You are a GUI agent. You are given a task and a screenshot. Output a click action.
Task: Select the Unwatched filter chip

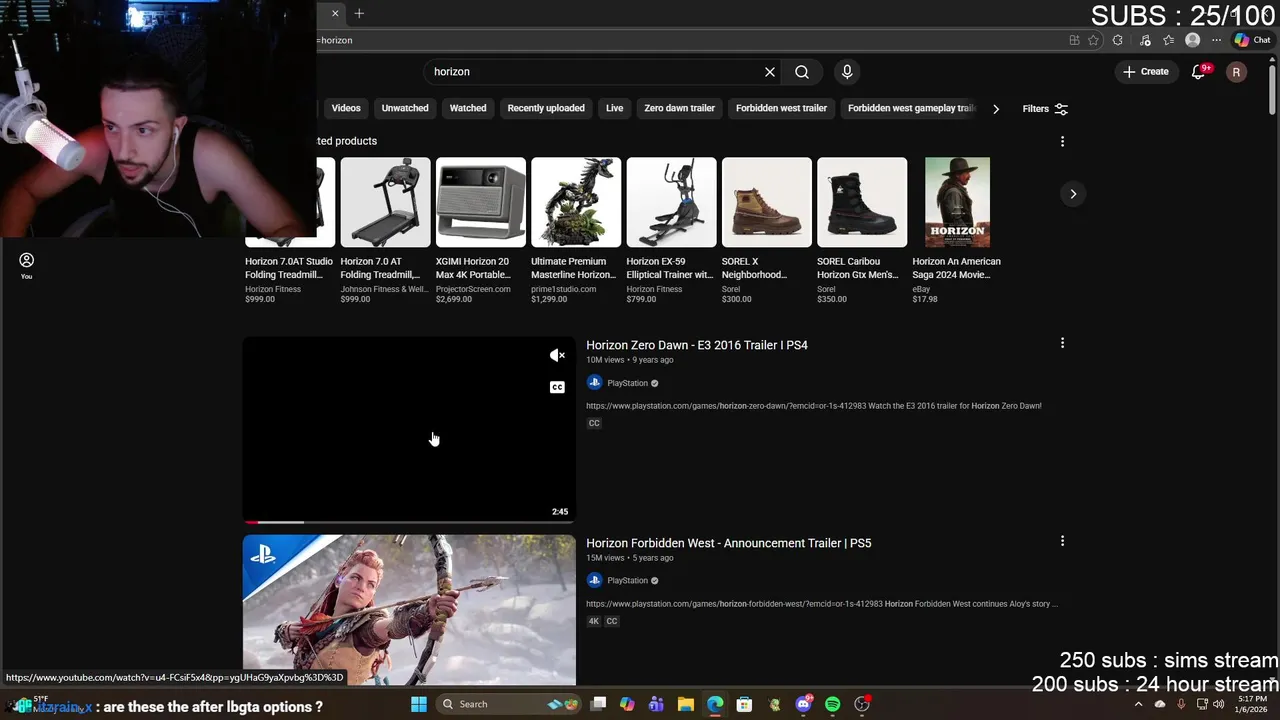point(405,108)
